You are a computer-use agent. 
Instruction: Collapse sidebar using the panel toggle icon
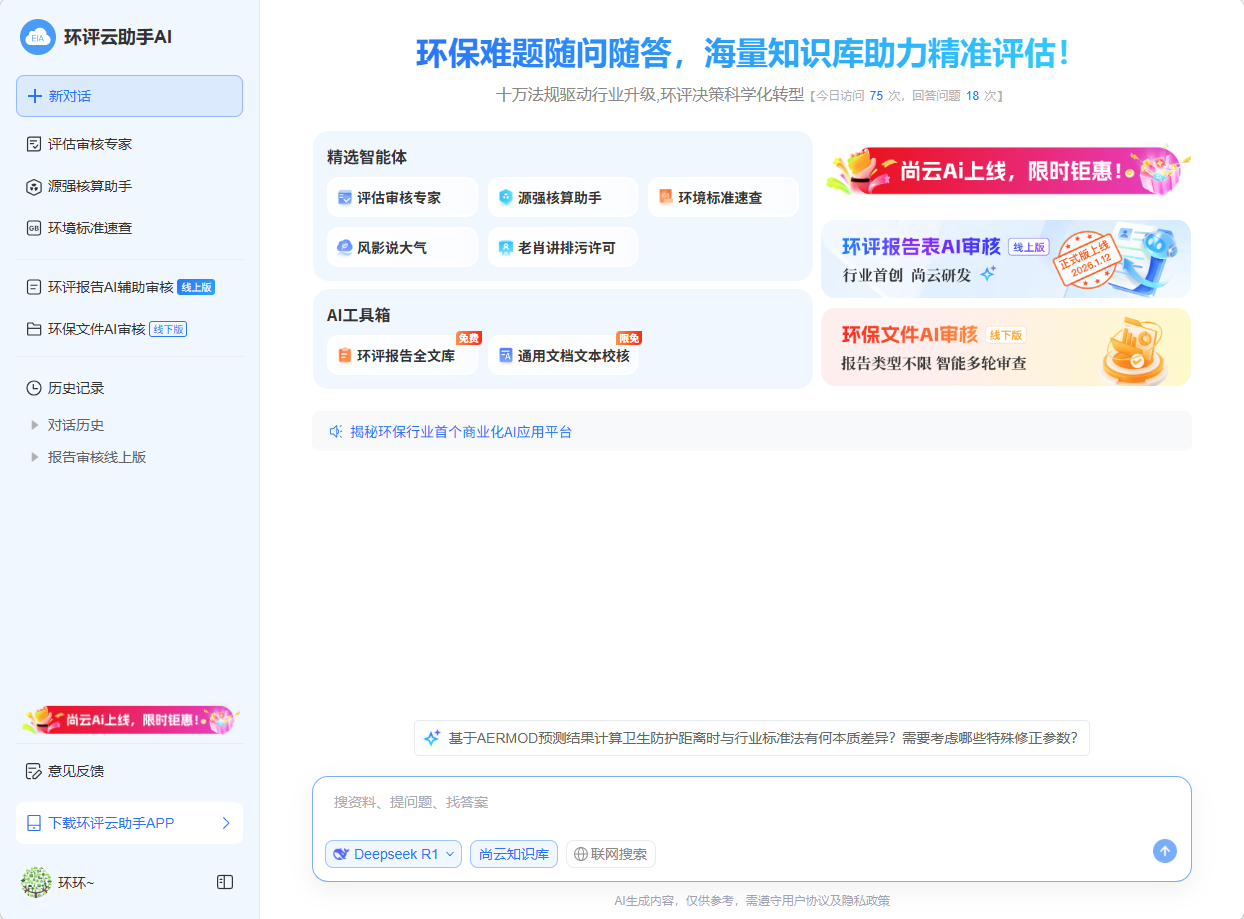[x=225, y=882]
